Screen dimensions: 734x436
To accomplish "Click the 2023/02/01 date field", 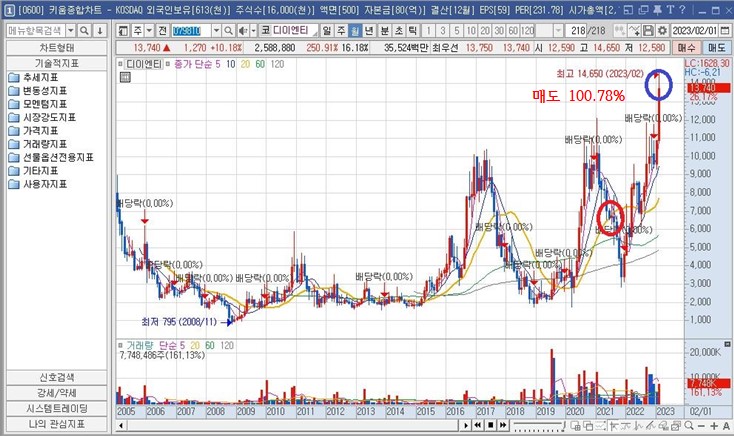I will tap(695, 31).
